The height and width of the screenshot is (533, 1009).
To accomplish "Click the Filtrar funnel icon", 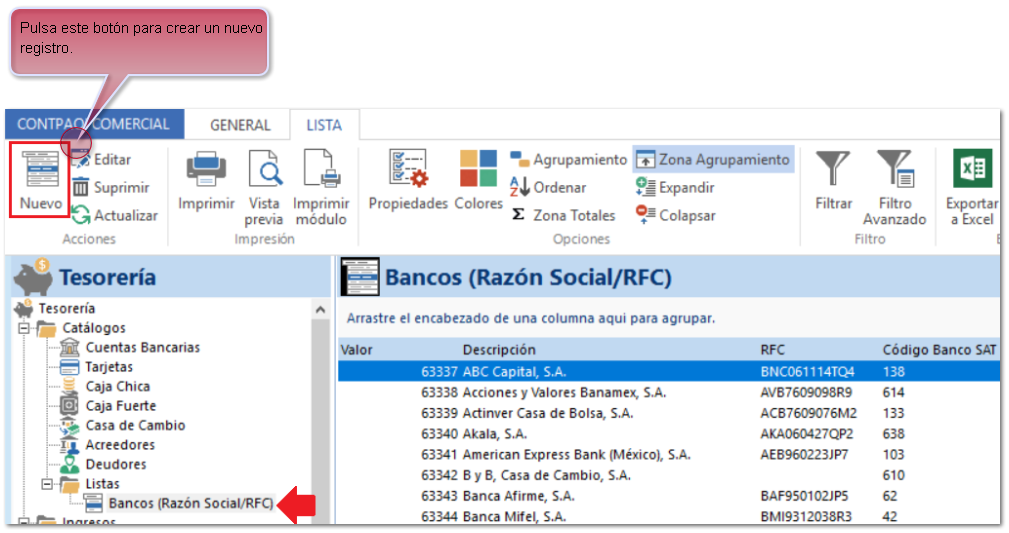I will [x=833, y=169].
